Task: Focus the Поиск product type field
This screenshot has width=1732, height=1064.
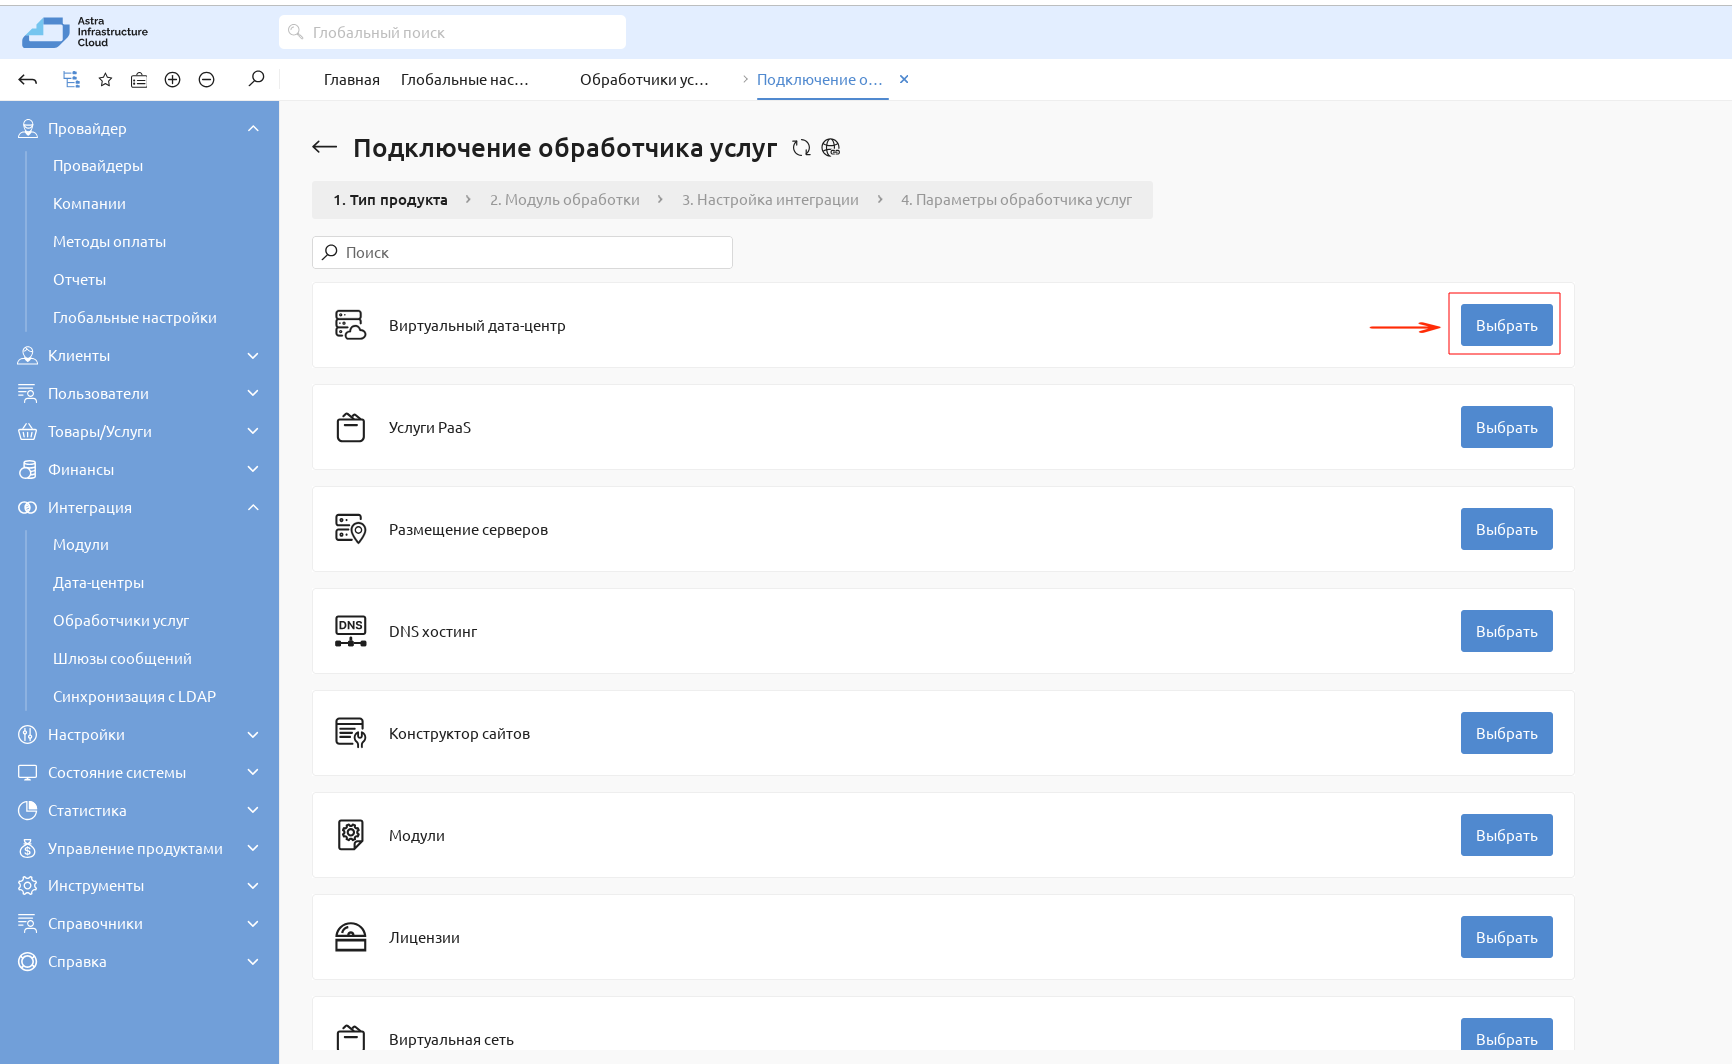Action: pyautogui.click(x=522, y=252)
